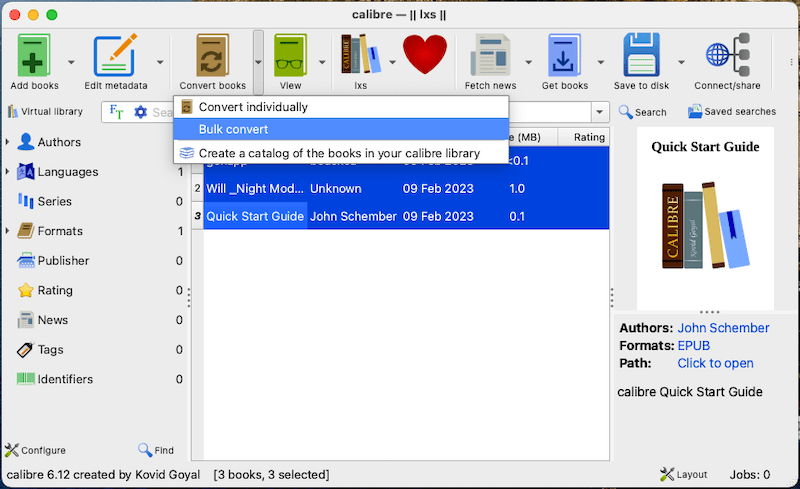
Task: Expand the Formats tree node
Action: tap(7, 231)
